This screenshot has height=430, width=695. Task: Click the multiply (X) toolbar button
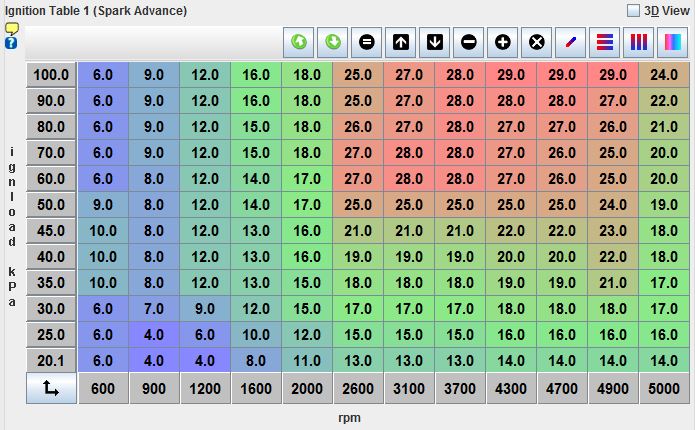click(537, 42)
